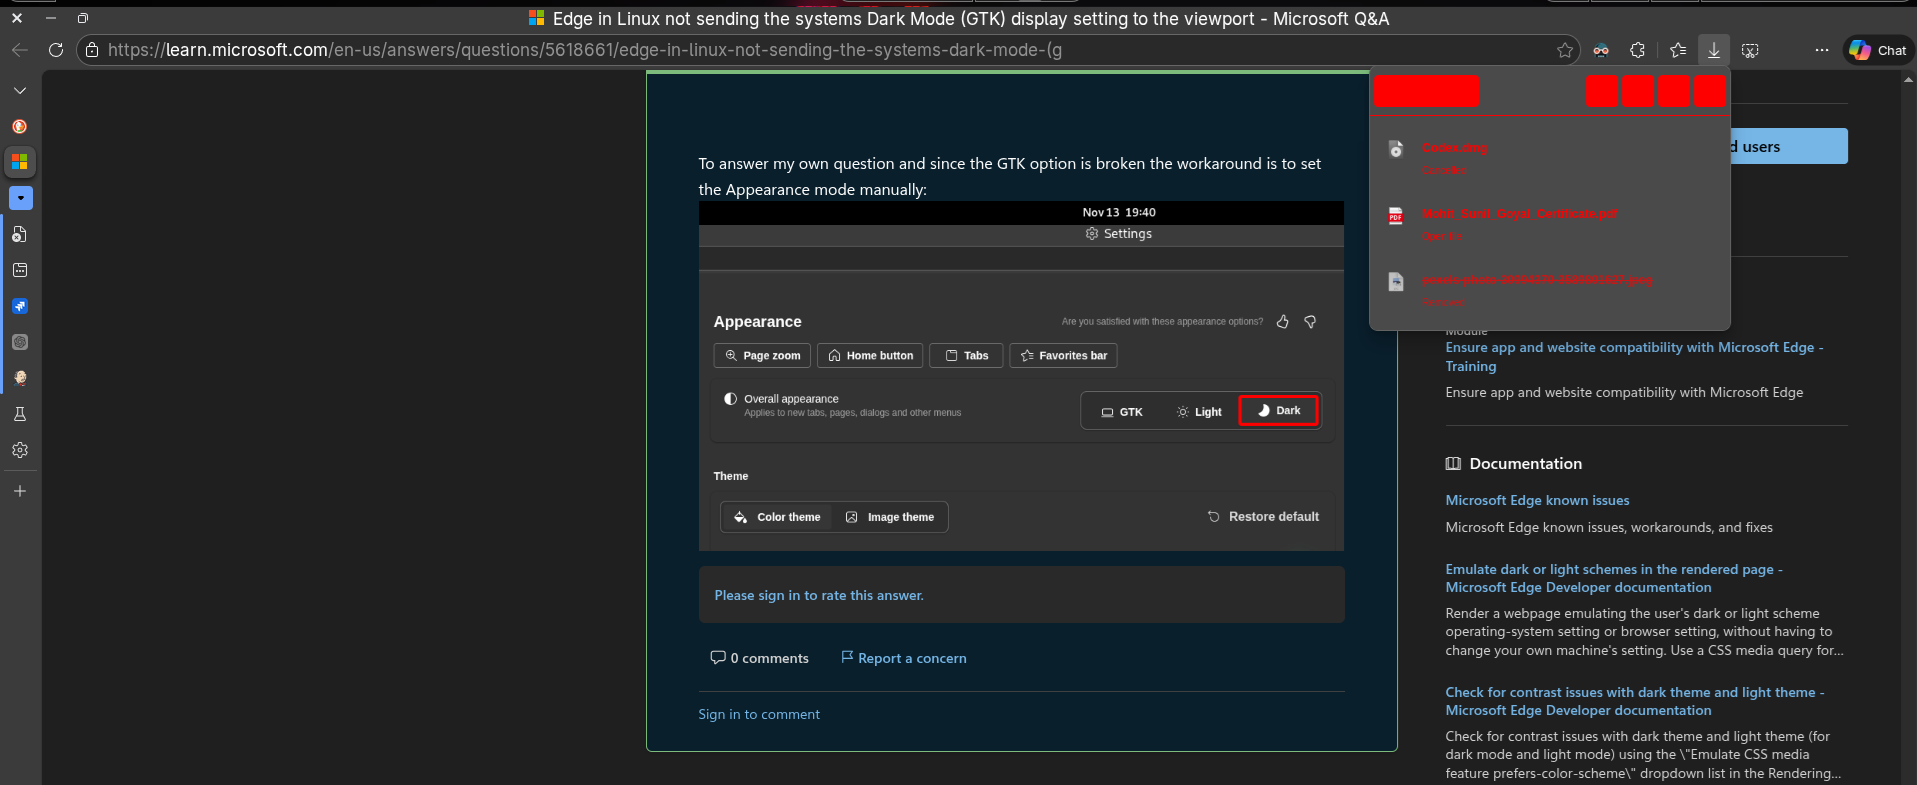Image resolution: width=1917 pixels, height=785 pixels.
Task: Open the Favorites list icon
Action: pos(1678,50)
